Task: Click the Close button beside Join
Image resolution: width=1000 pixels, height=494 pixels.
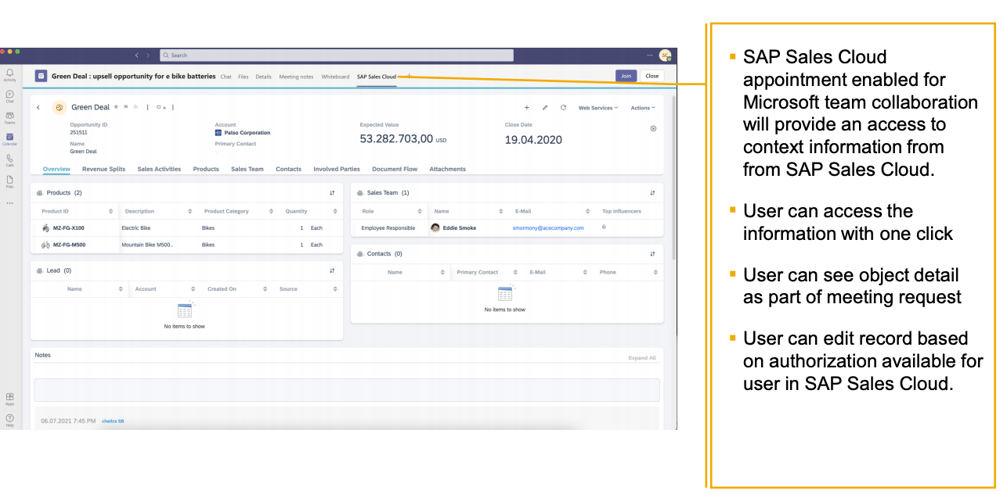Action: tap(652, 76)
